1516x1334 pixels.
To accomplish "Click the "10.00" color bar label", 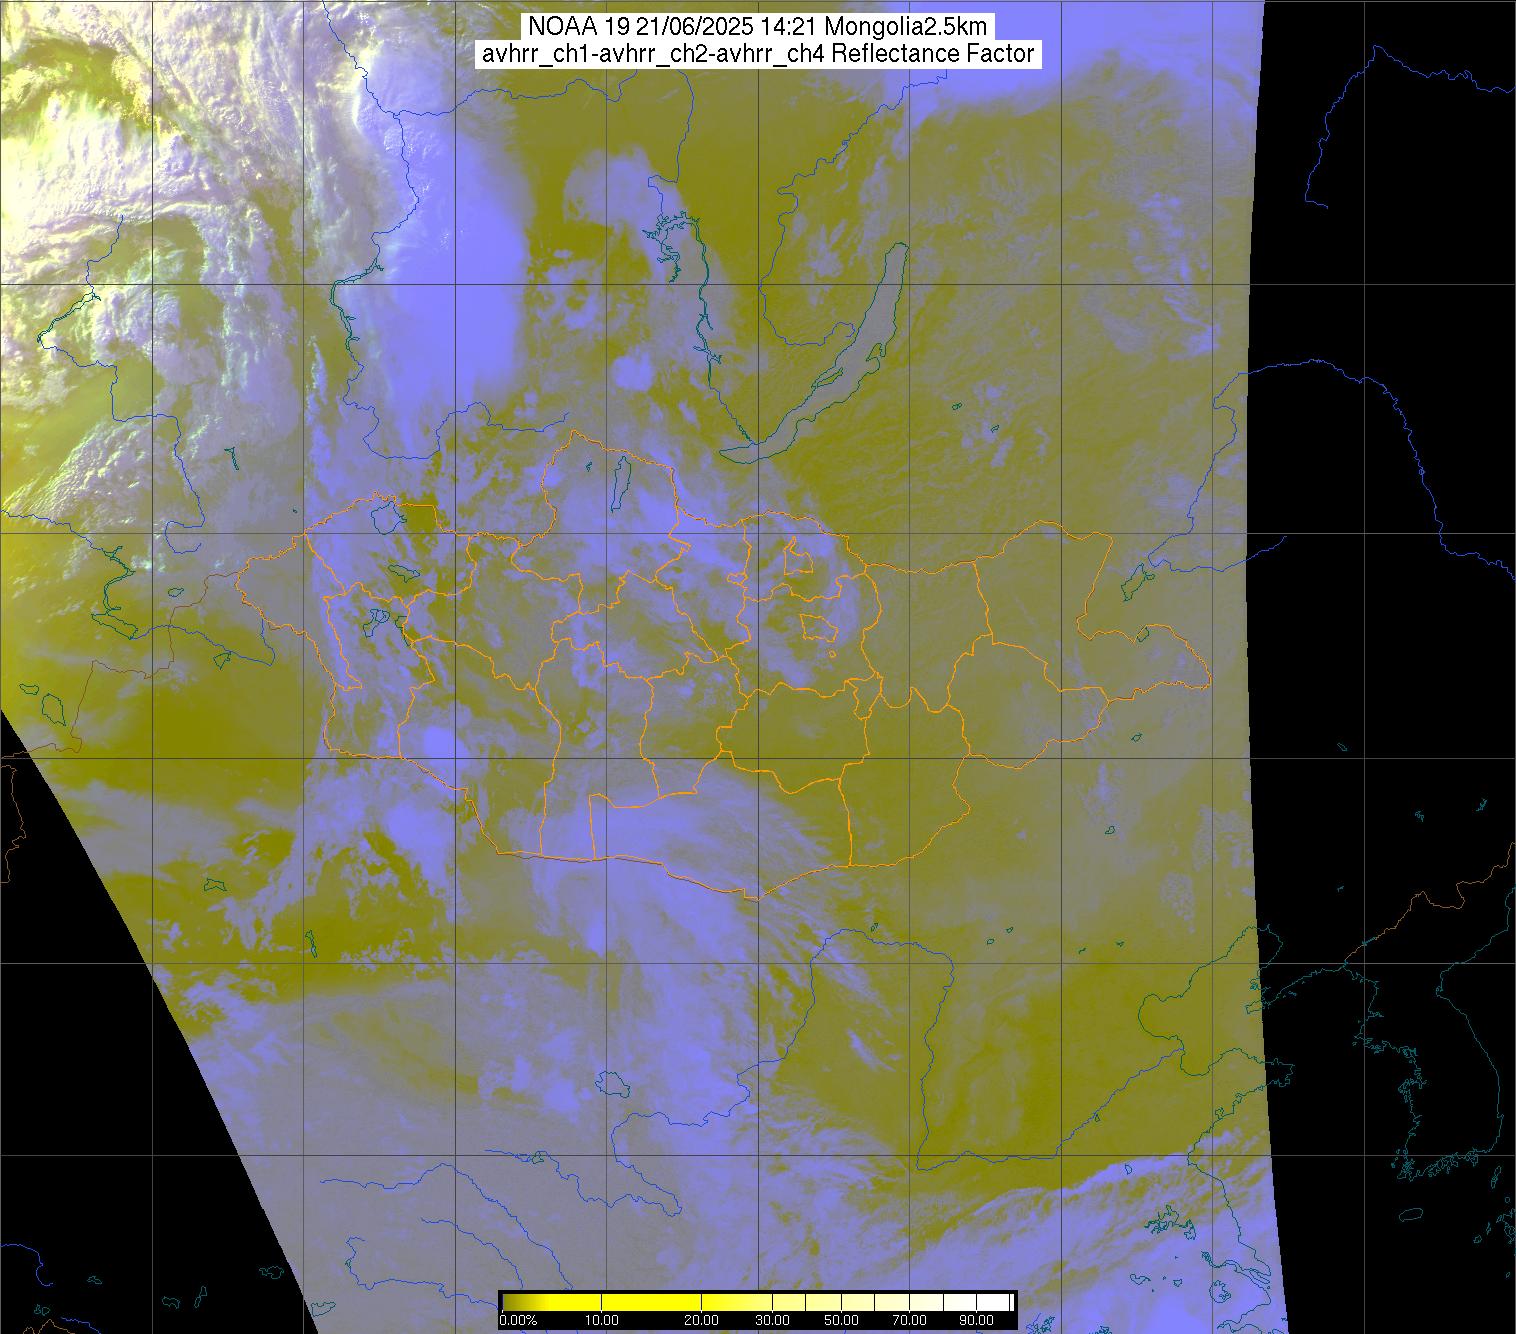I will point(601,1320).
